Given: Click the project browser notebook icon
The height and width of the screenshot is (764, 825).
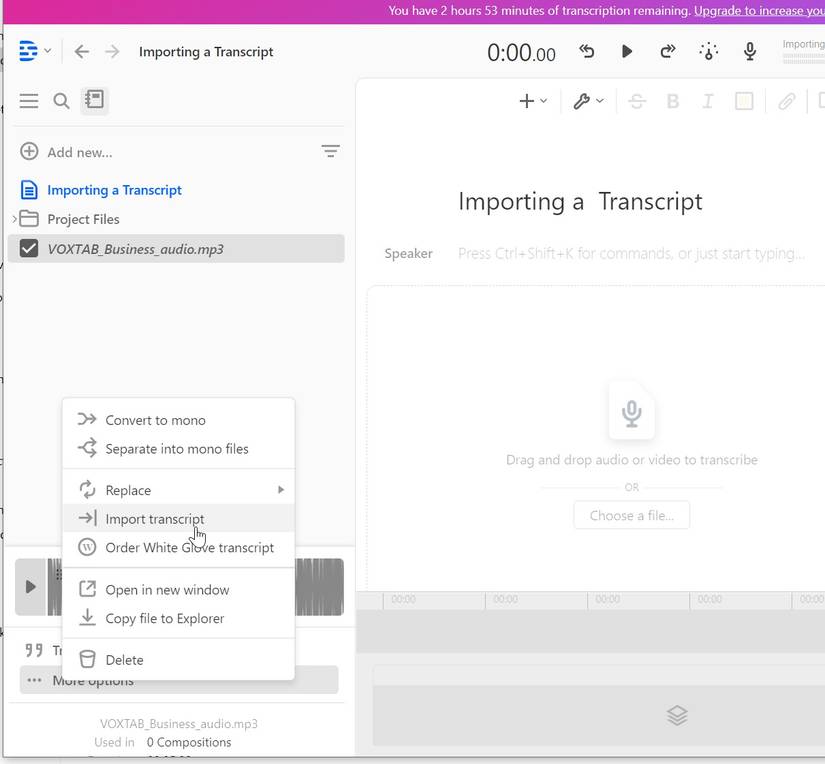Looking at the screenshot, I should pos(94,100).
